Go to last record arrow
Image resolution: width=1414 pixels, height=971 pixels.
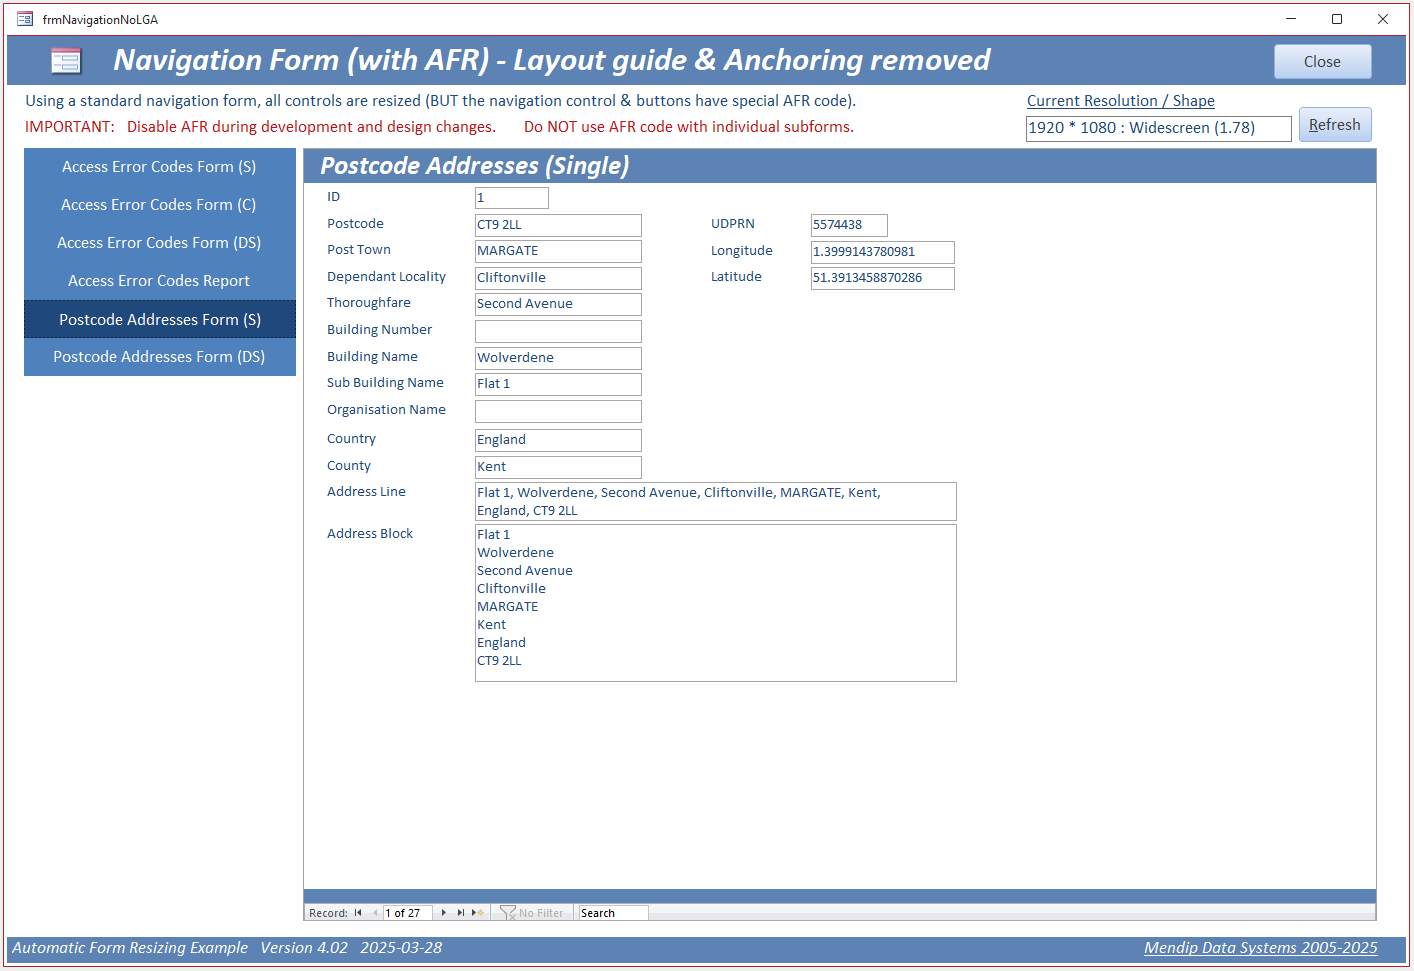coord(460,913)
